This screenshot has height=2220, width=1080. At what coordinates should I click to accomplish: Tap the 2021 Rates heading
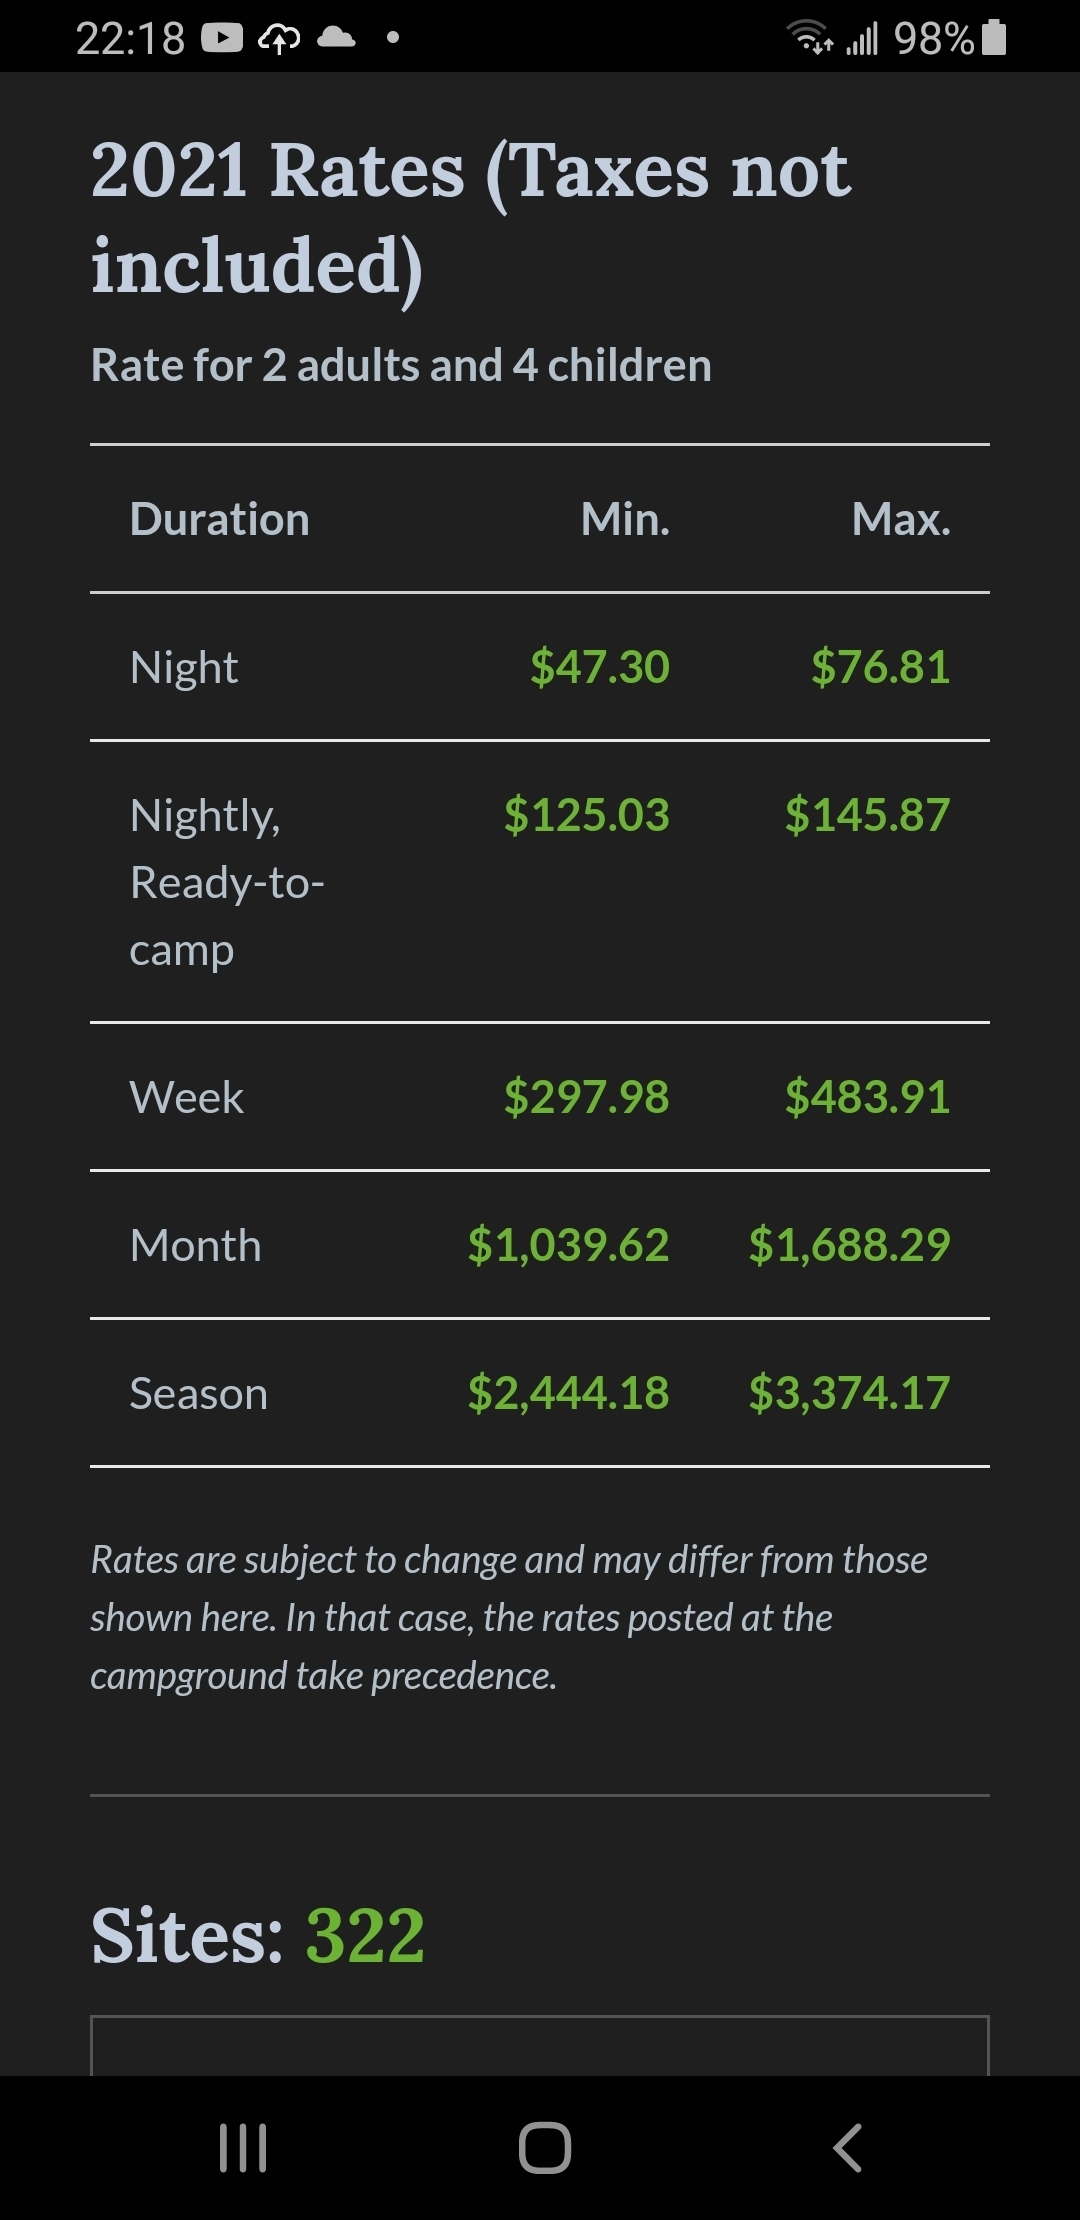click(470, 217)
